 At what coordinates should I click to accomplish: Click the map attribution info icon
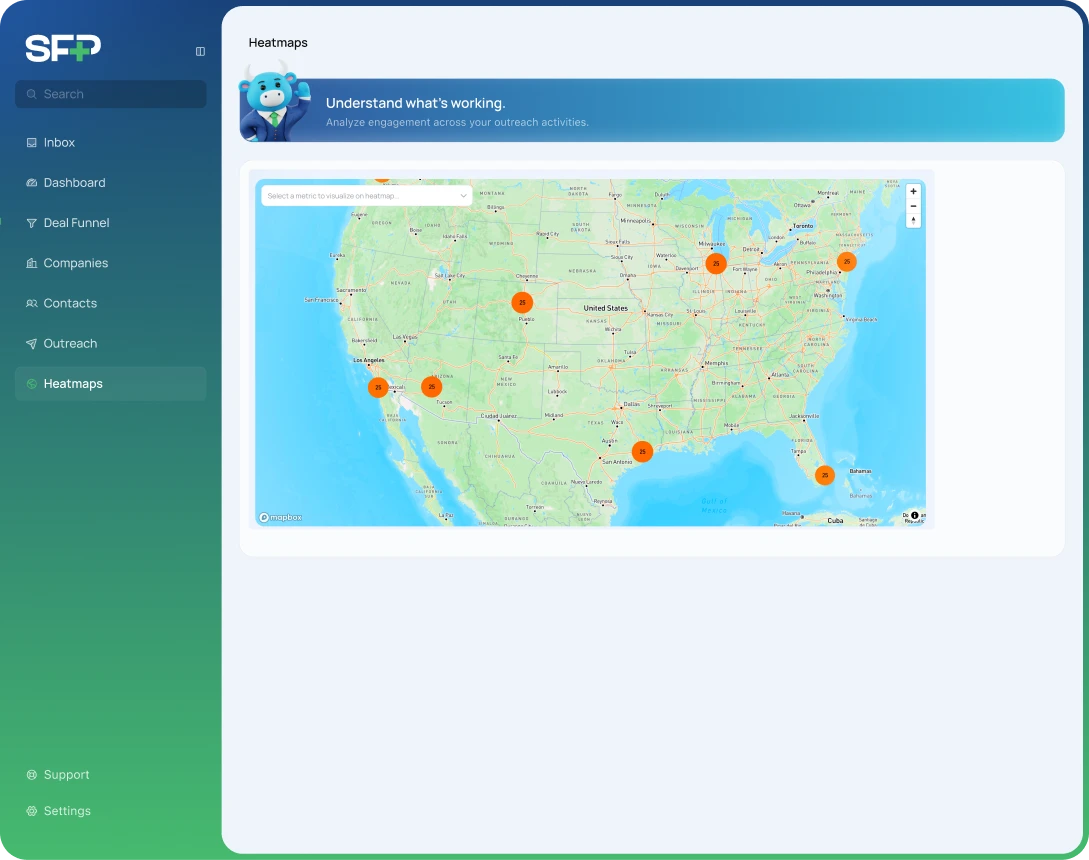pos(914,516)
